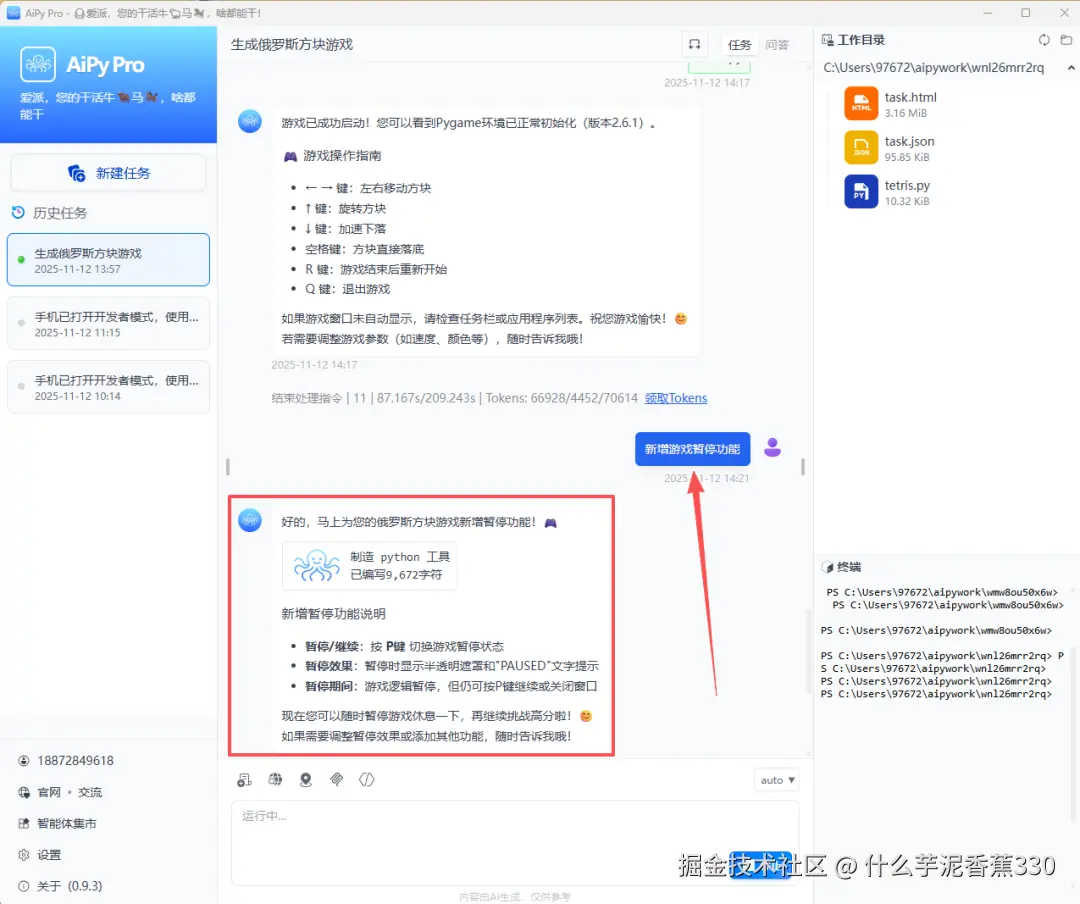Collapse the working directory path with the chevron
The image size is (1080, 904).
click(x=1071, y=67)
